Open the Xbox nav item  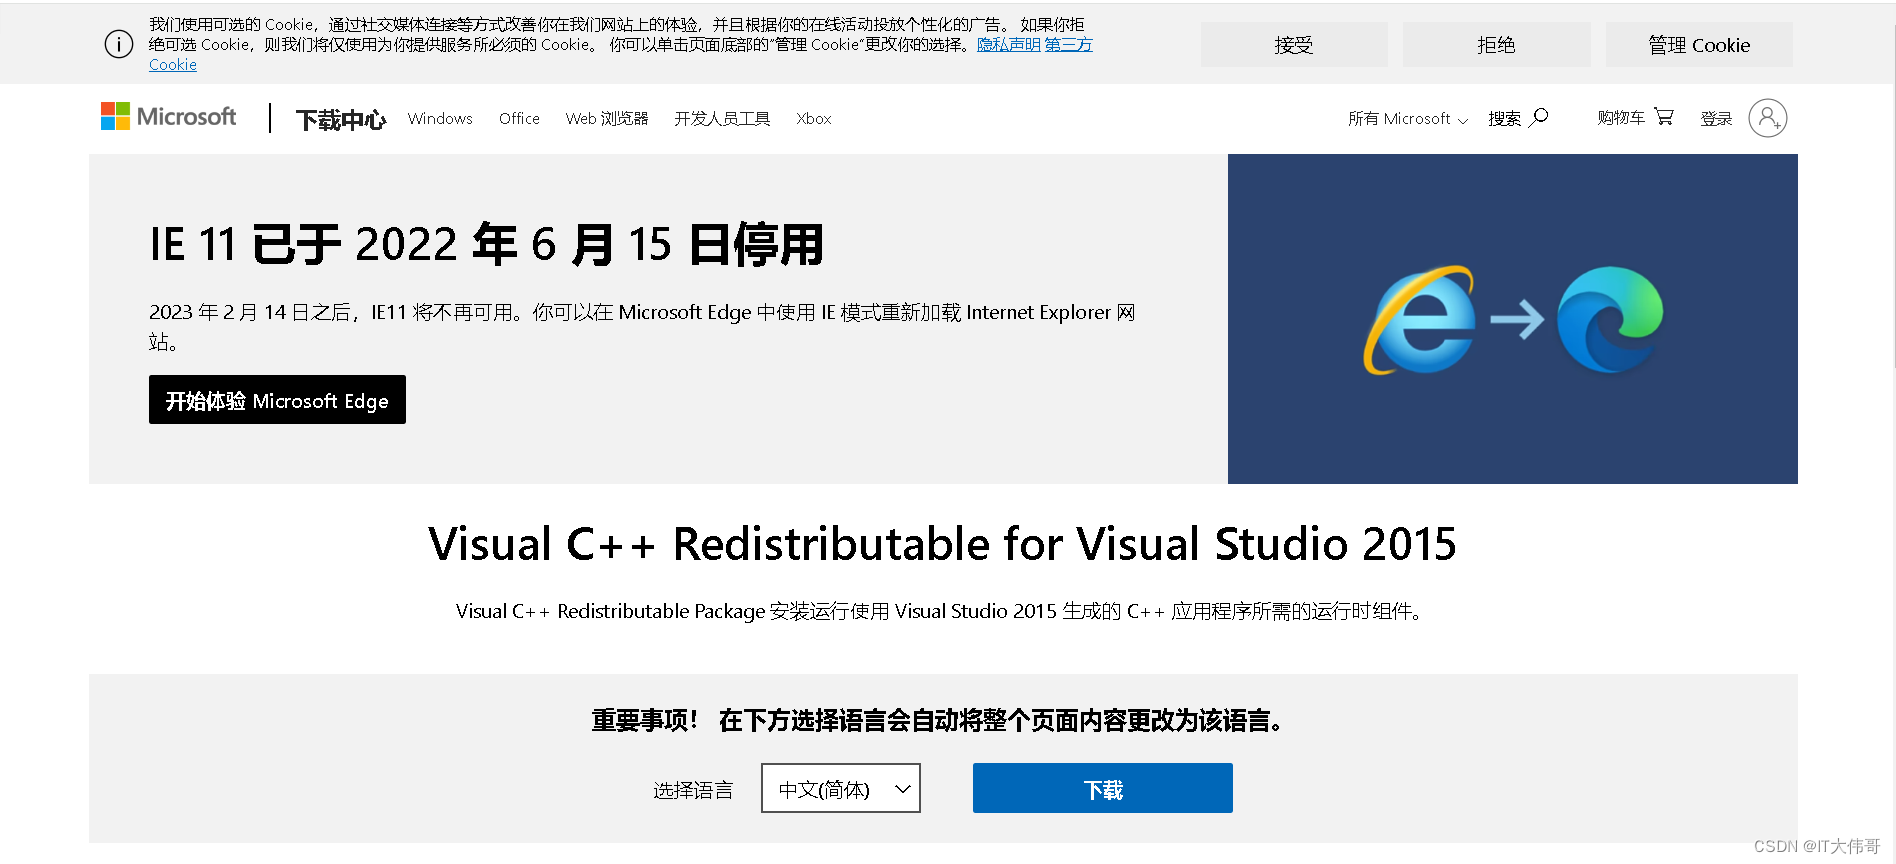814,118
